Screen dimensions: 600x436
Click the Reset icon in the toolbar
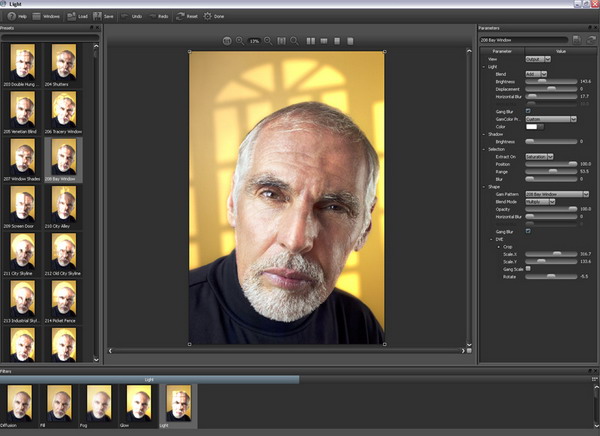pyautogui.click(x=180, y=17)
